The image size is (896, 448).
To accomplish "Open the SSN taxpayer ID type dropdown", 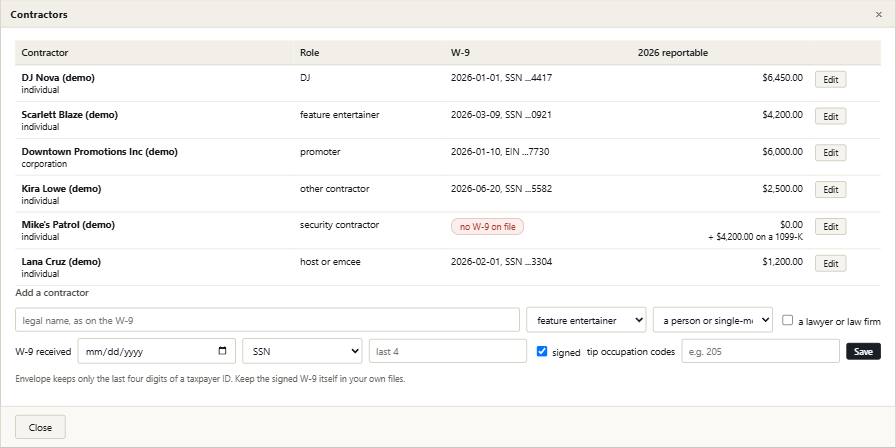I will (302, 351).
